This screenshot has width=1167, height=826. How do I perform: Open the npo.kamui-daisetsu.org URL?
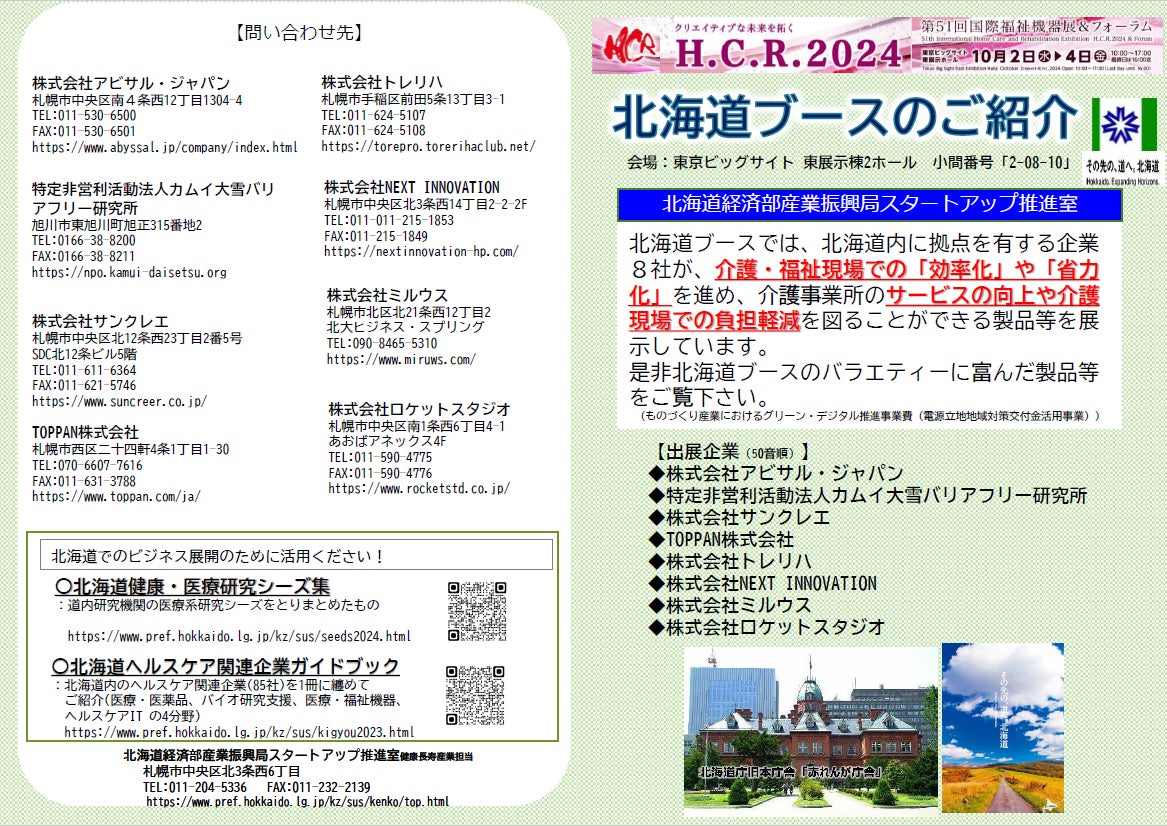click(x=129, y=272)
